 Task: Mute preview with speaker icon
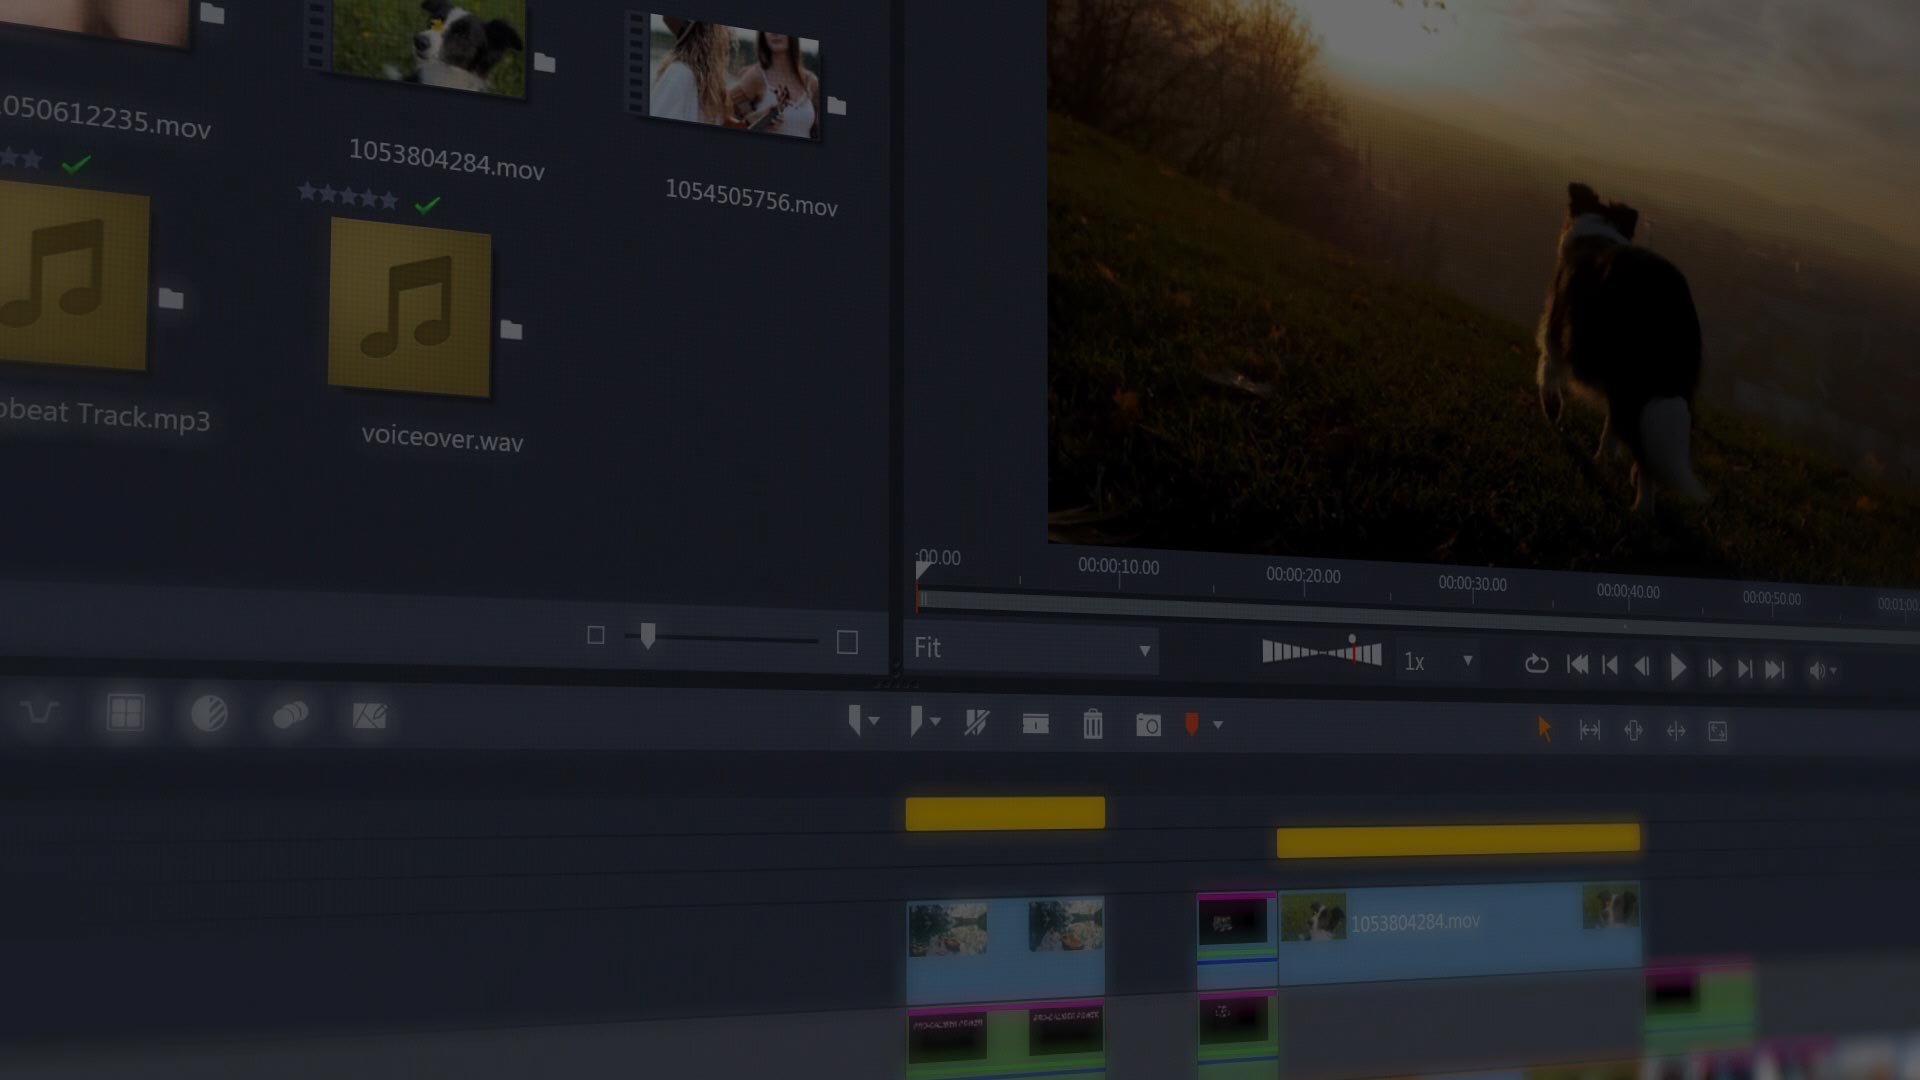pos(1817,671)
